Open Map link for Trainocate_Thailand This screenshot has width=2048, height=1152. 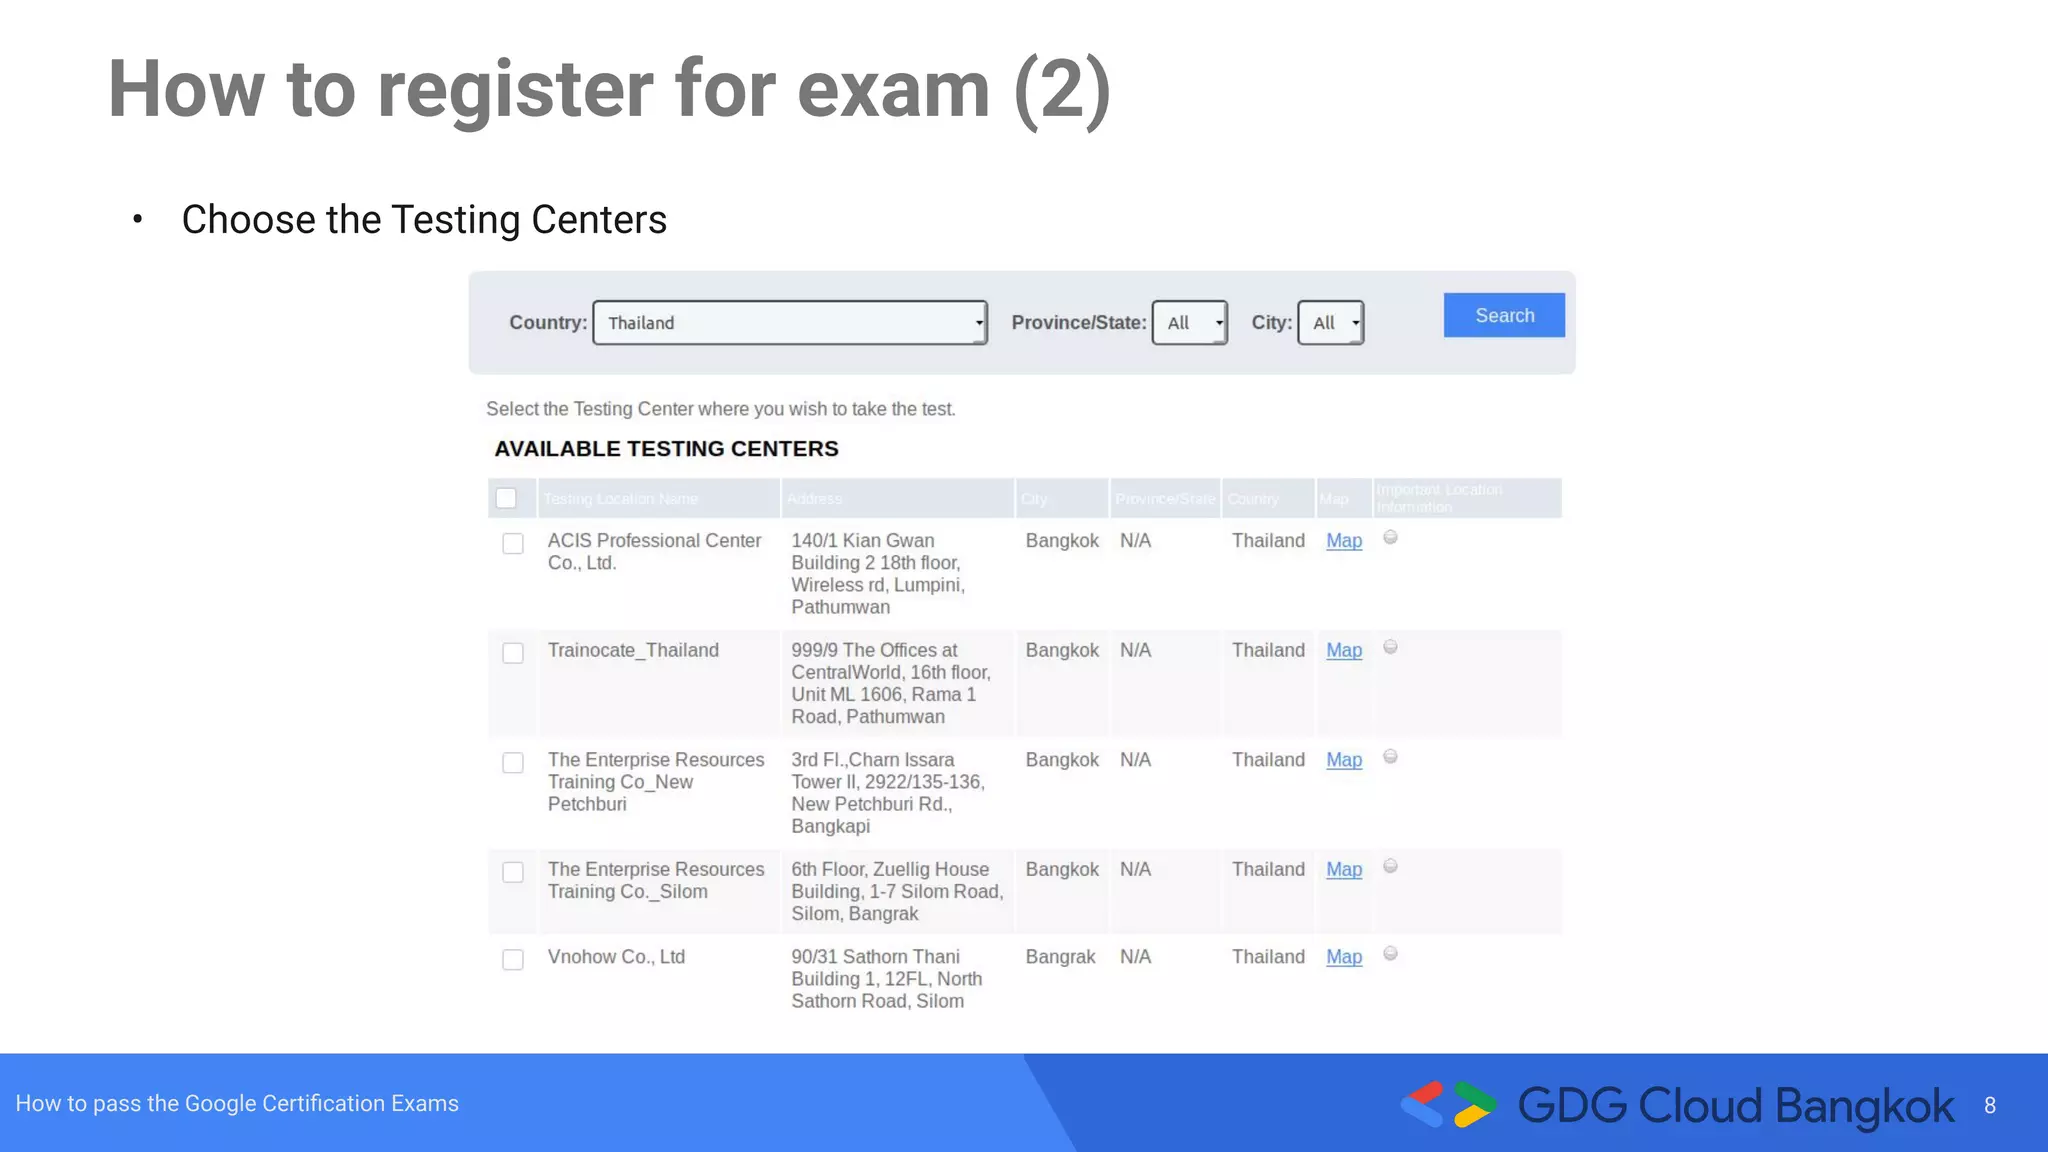[x=1344, y=651]
